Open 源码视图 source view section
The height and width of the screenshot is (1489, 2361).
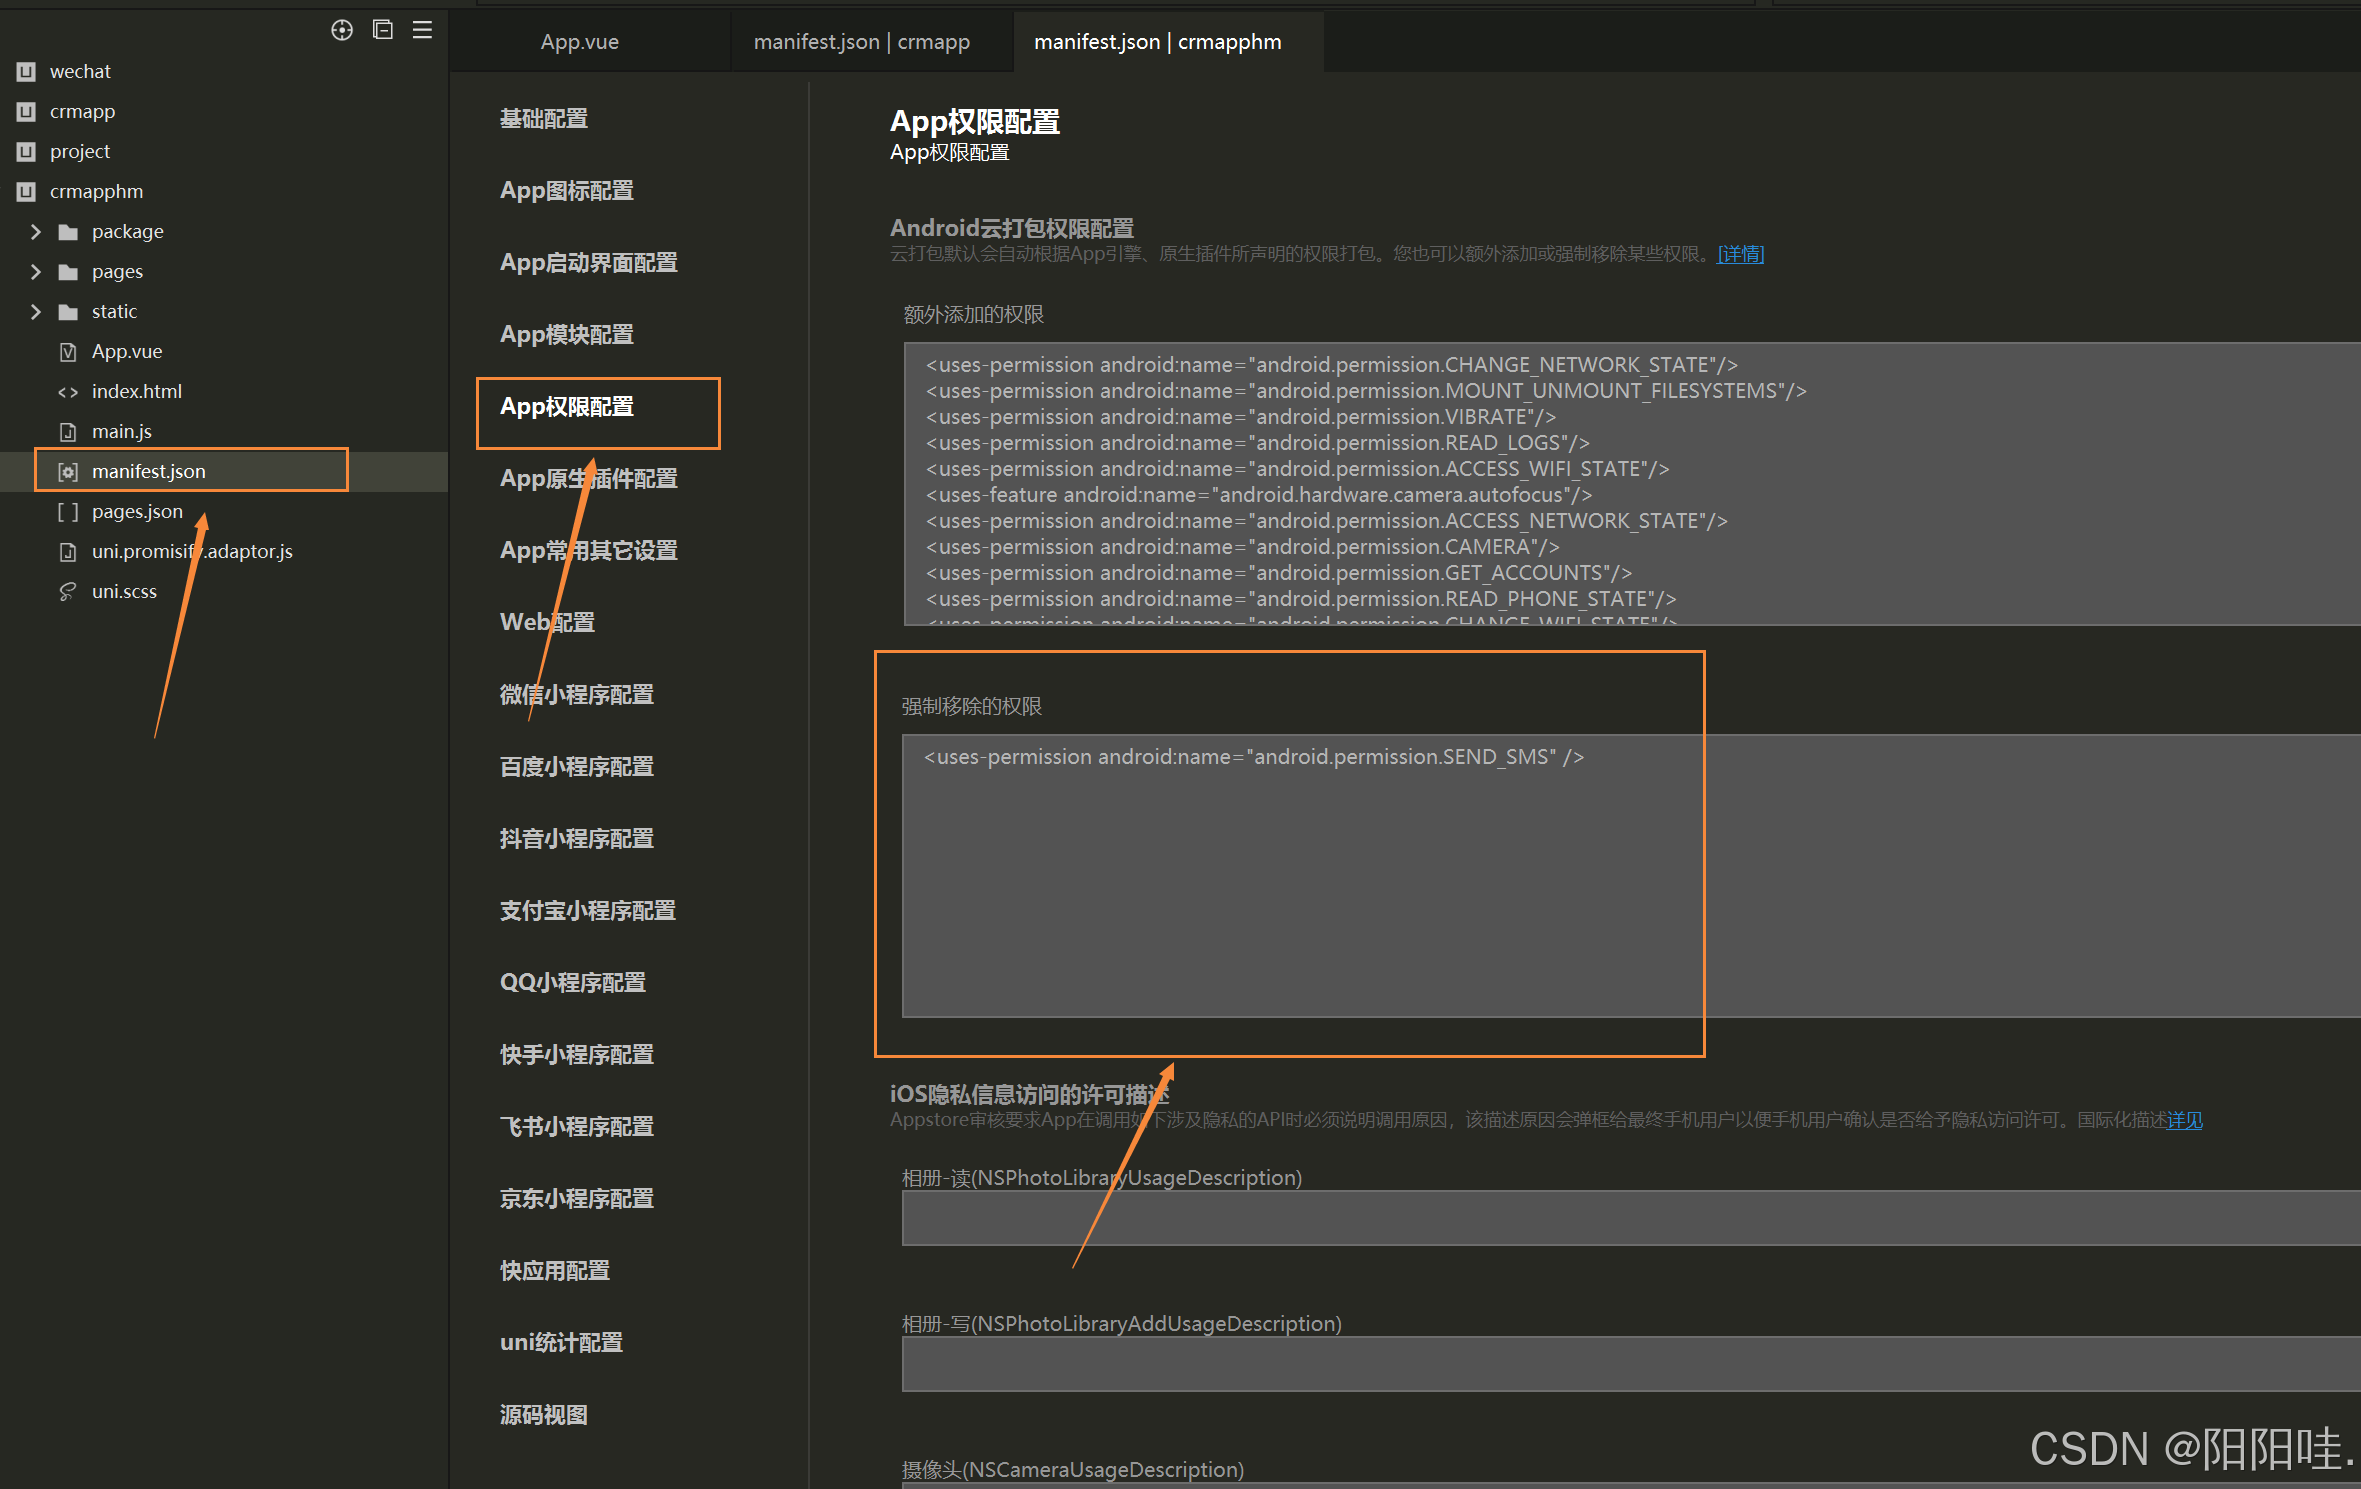tap(543, 1414)
